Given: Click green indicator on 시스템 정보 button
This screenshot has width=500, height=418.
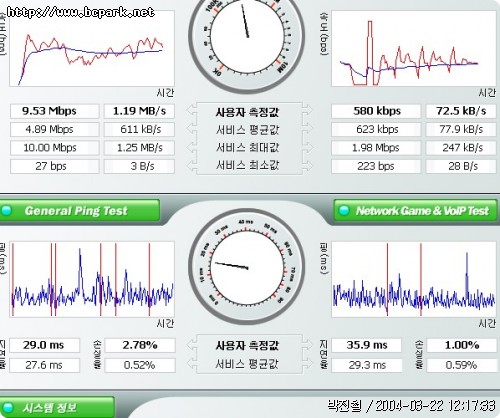Looking at the screenshot, I should click(7, 407).
